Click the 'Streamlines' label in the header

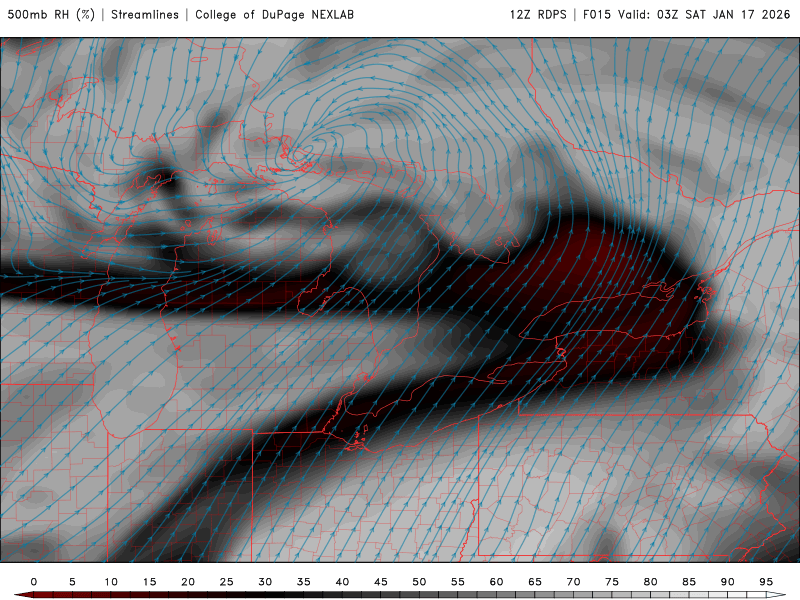[145, 15]
